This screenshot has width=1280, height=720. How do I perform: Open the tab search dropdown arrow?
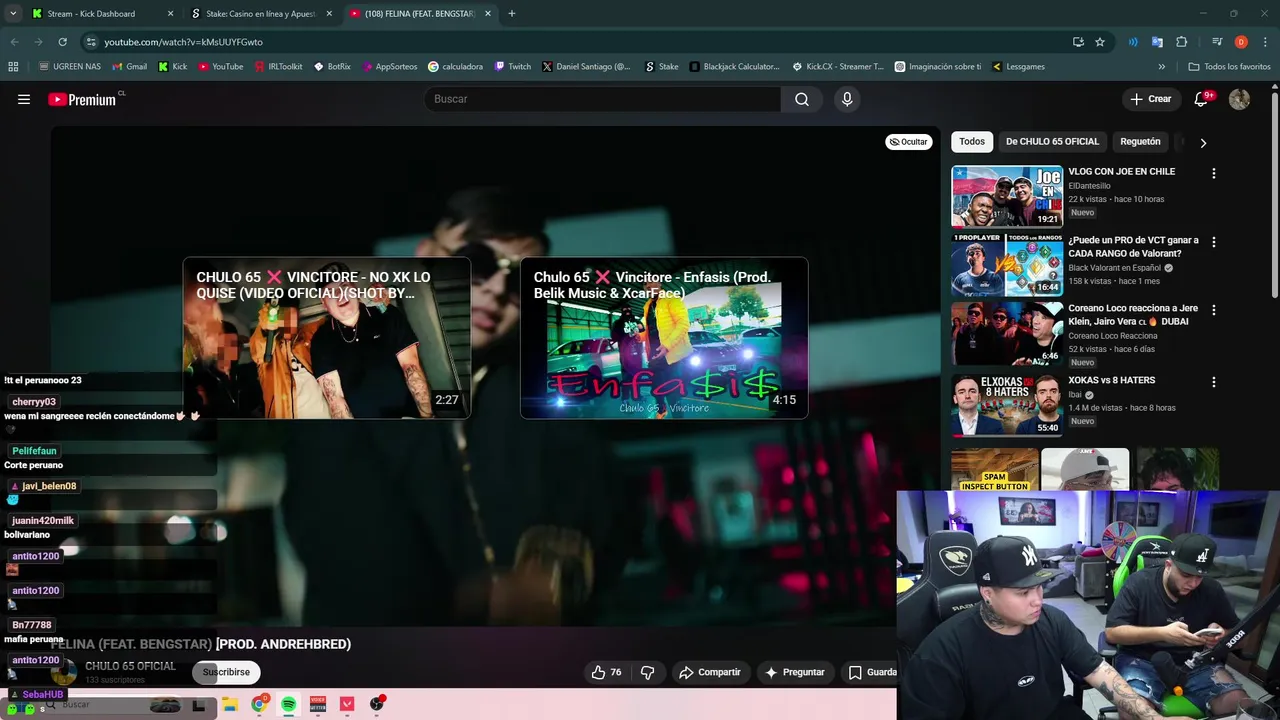[13, 14]
